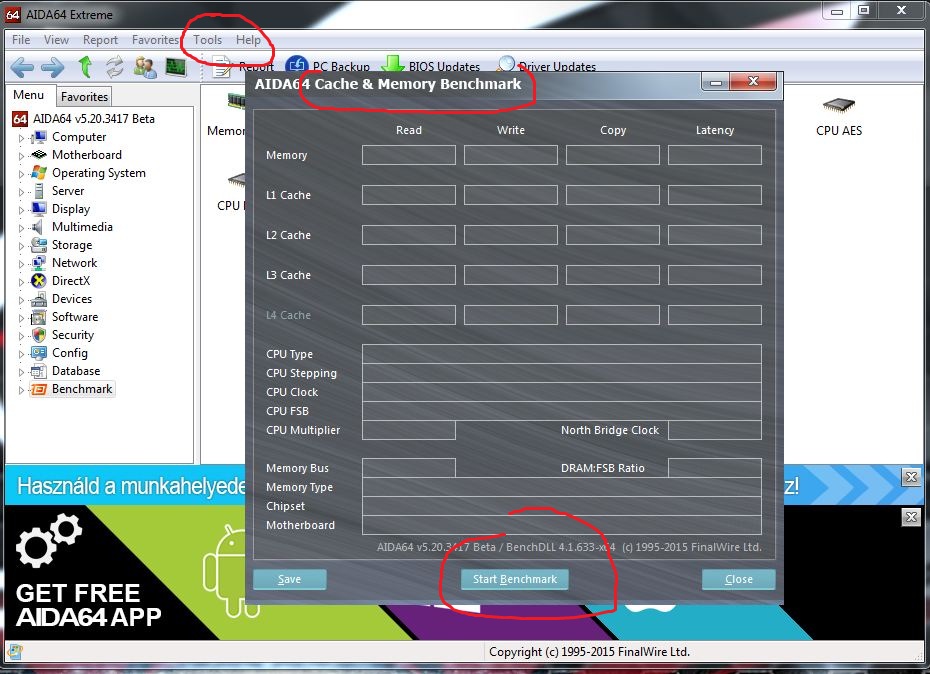Open the Help menu
930x674 pixels.
248,40
